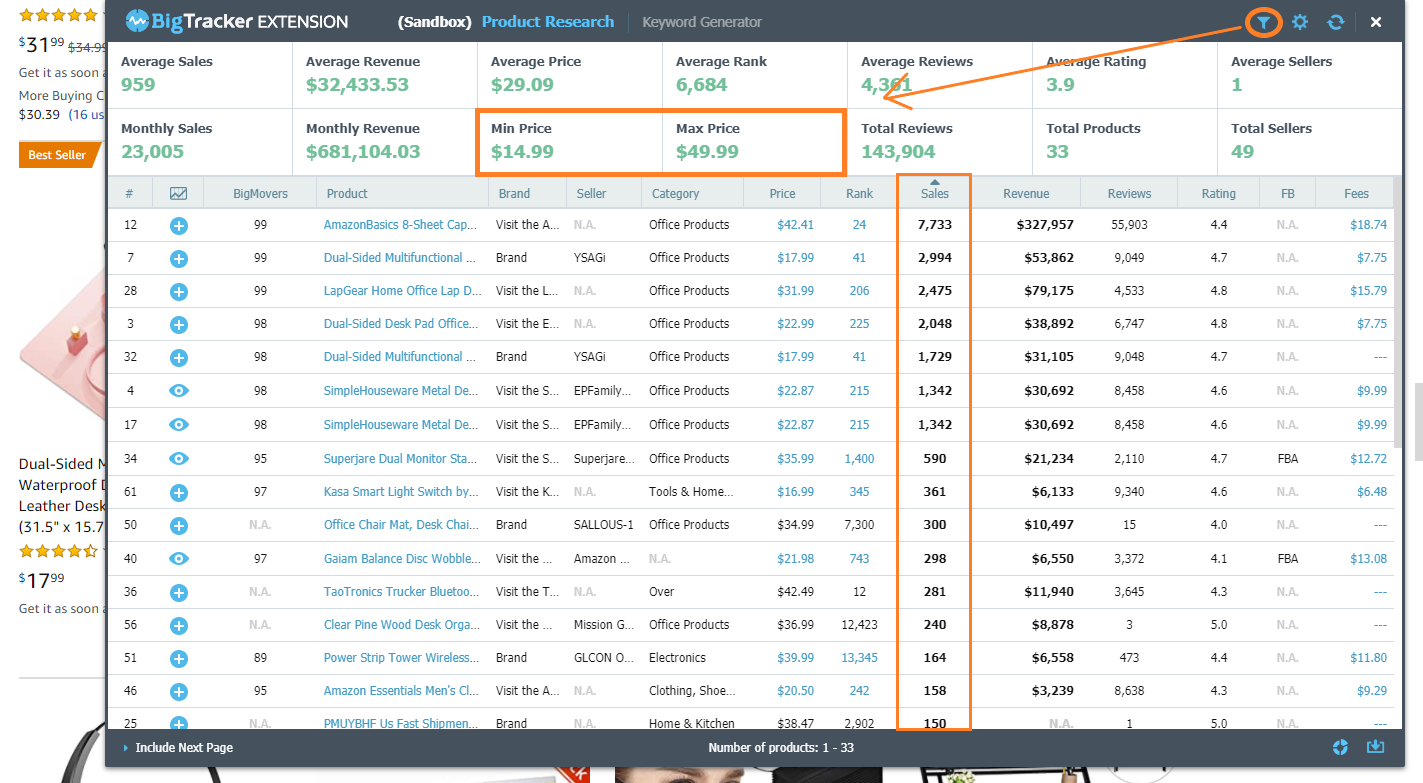This screenshot has width=1423, height=783.
Task: Click plus icon for Clear Pine Wood Desk
Action: [x=178, y=626]
